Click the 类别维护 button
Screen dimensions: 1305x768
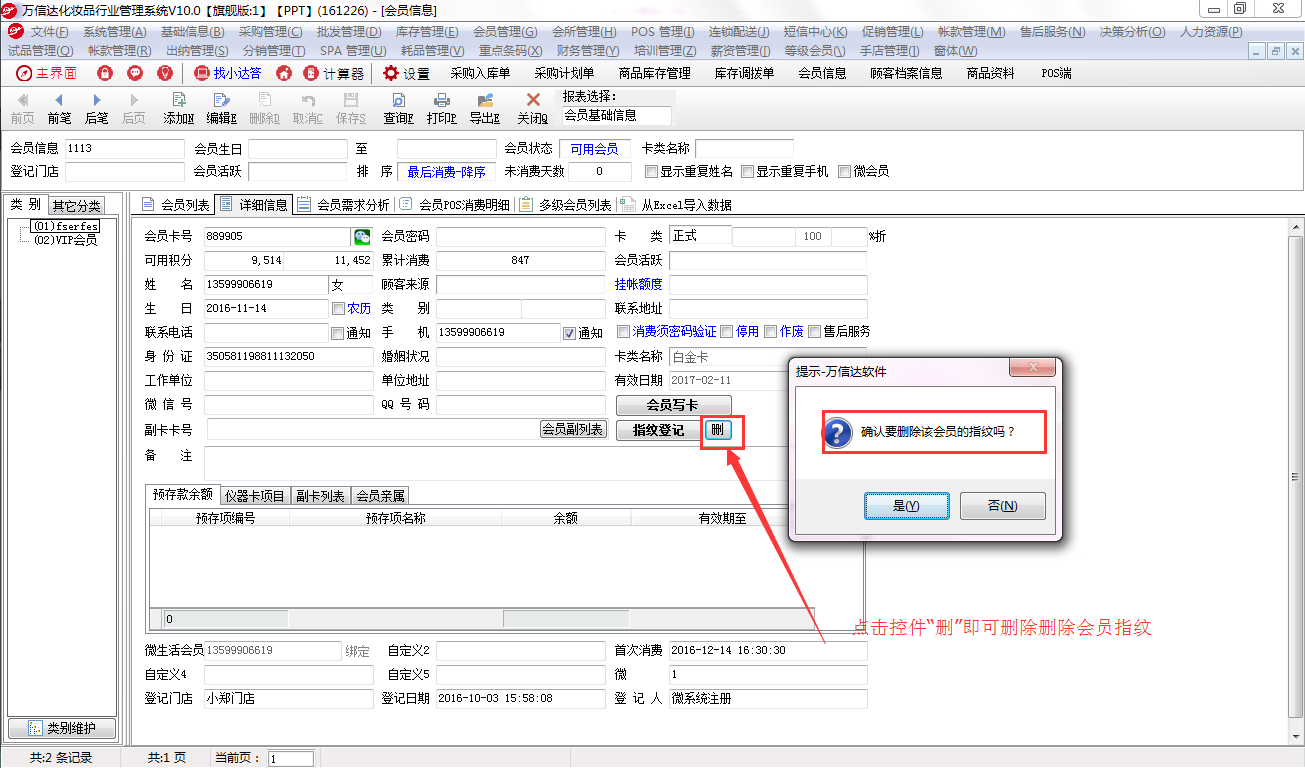(x=62, y=729)
